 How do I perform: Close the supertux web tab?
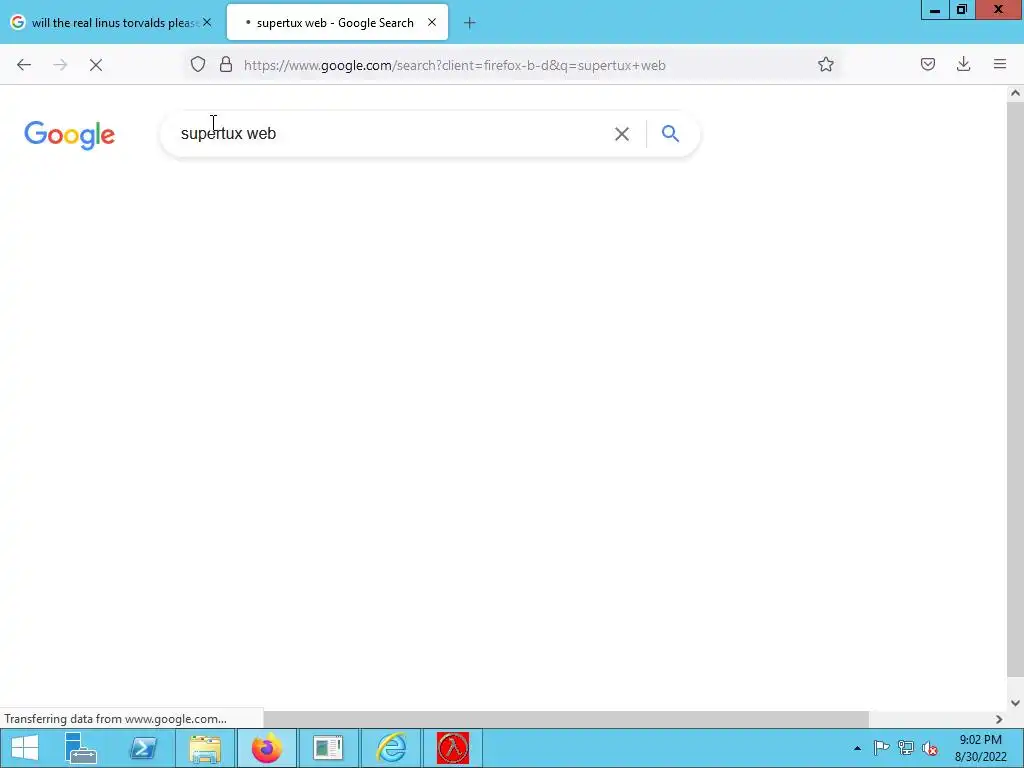(432, 22)
